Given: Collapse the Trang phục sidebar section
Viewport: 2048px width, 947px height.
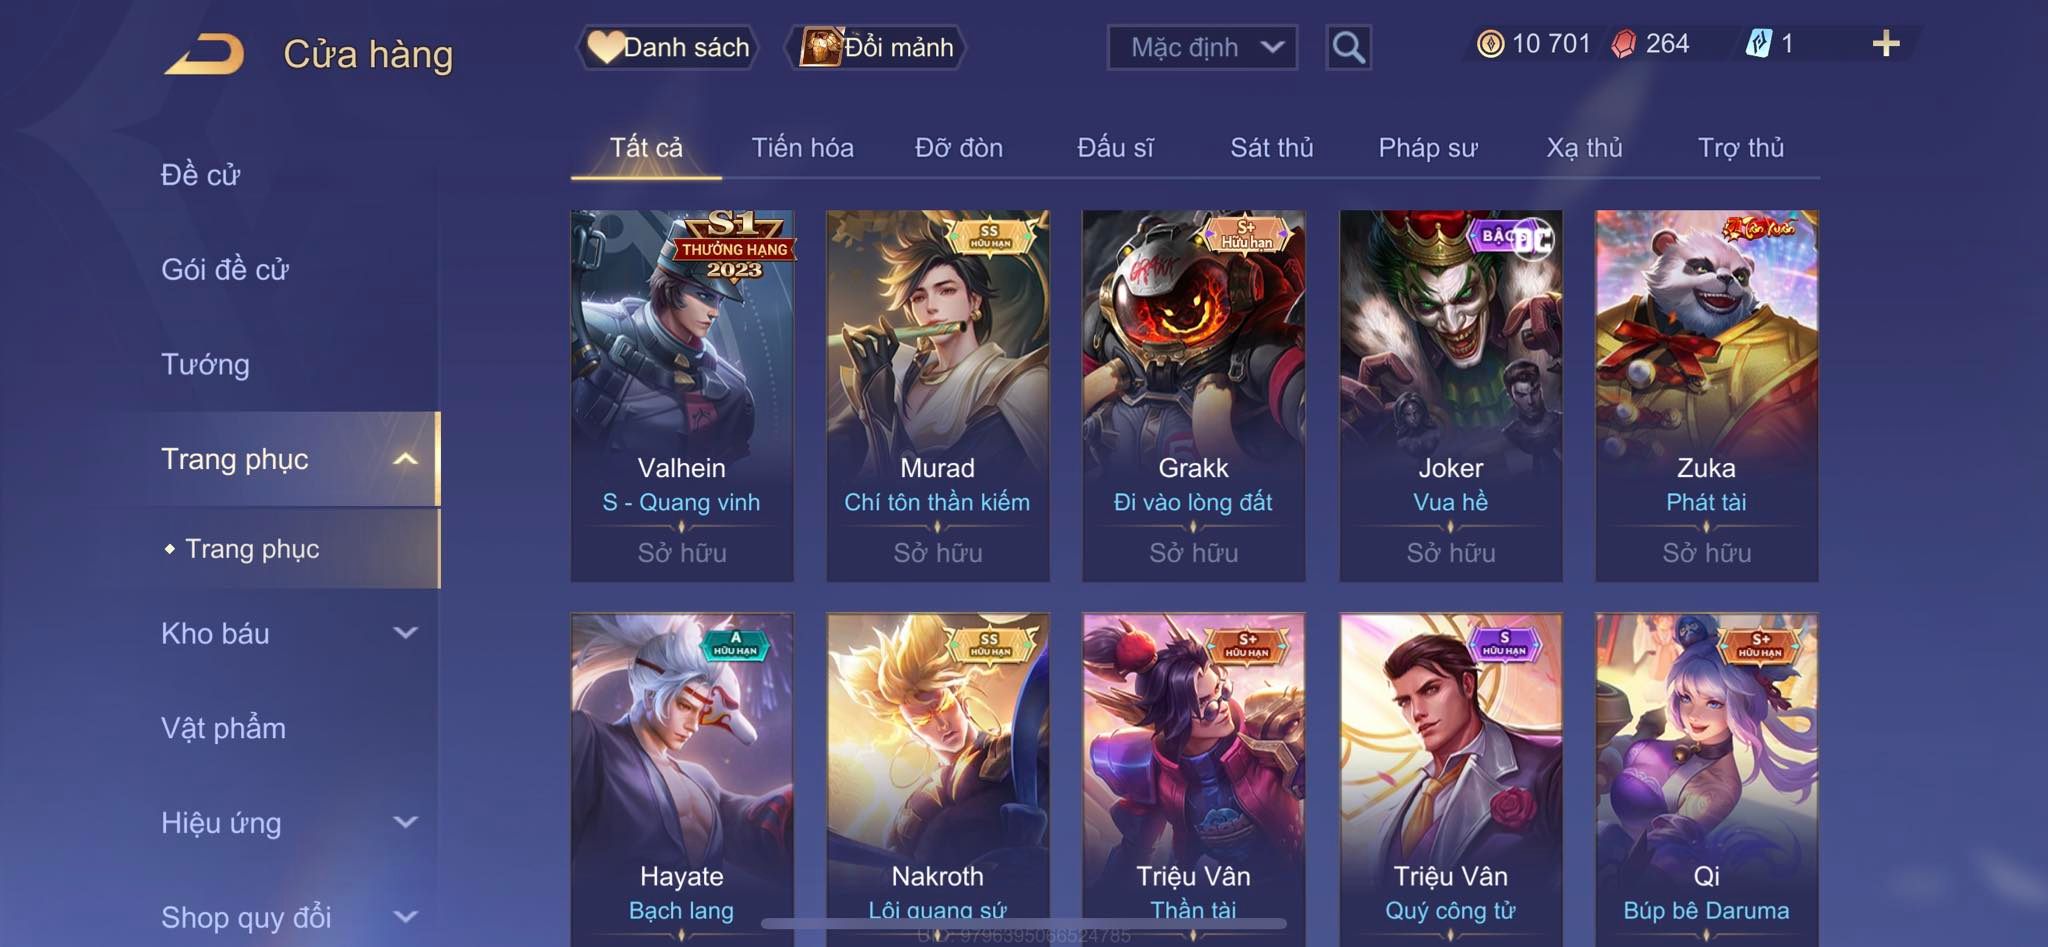Looking at the screenshot, I should (x=405, y=459).
